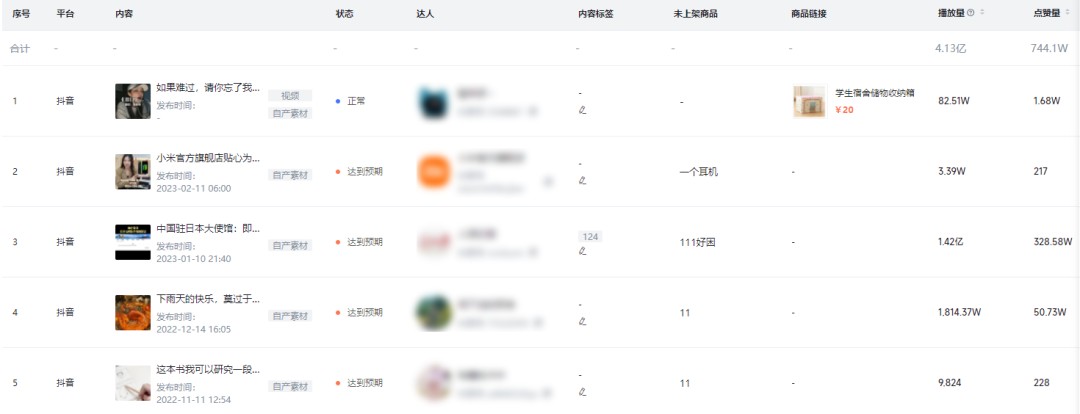Click the storage box product thumbnail image
1080x414 pixels.
point(809,101)
